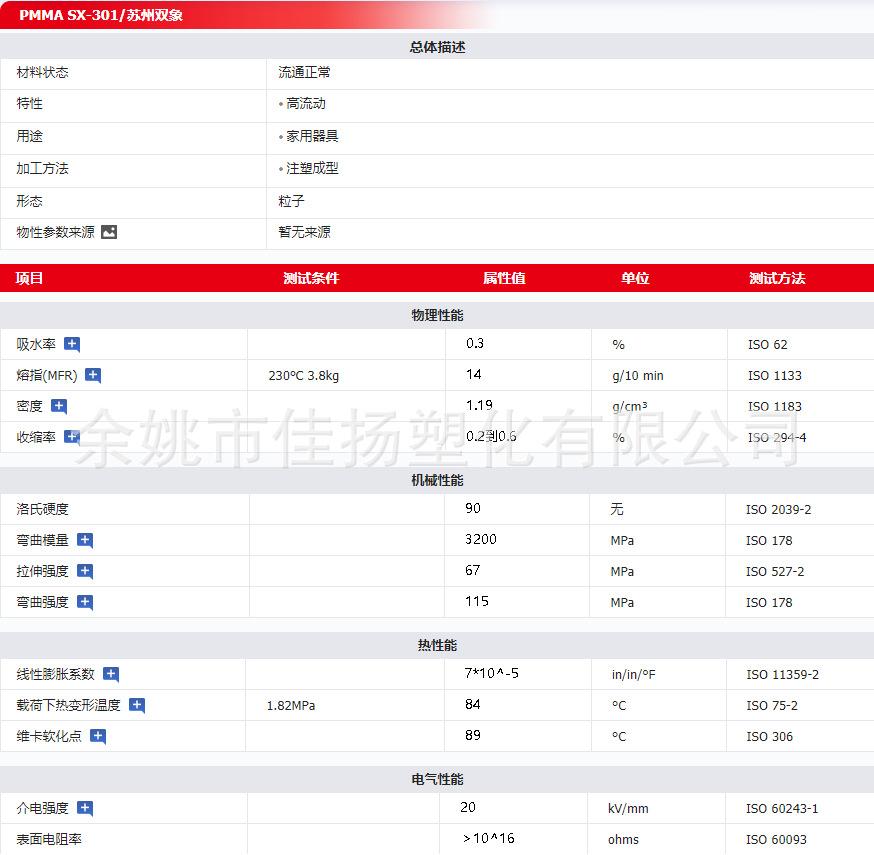The height and width of the screenshot is (855, 874).
Task: Click the ohms unit cell
Action: coord(623,839)
